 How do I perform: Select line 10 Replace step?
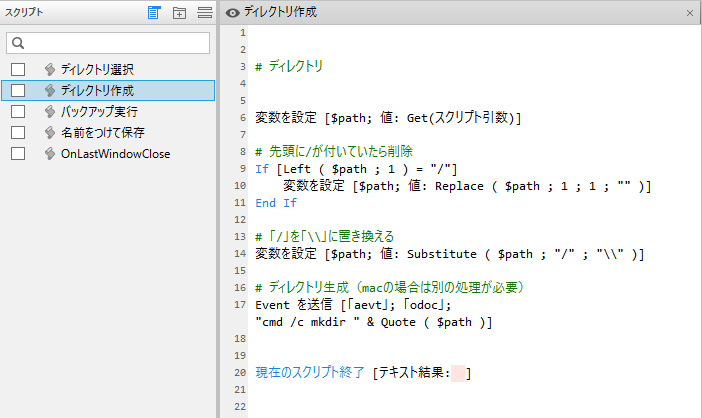[467, 186]
